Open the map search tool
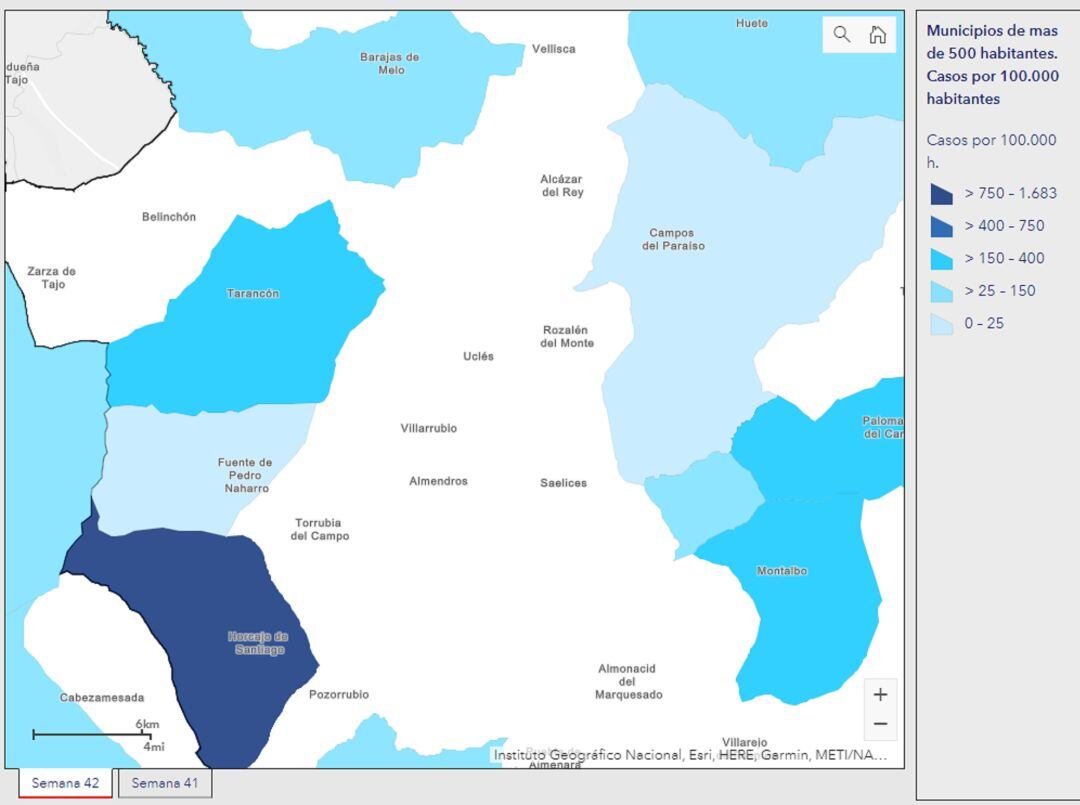This screenshot has height=805, width=1080. (839, 33)
